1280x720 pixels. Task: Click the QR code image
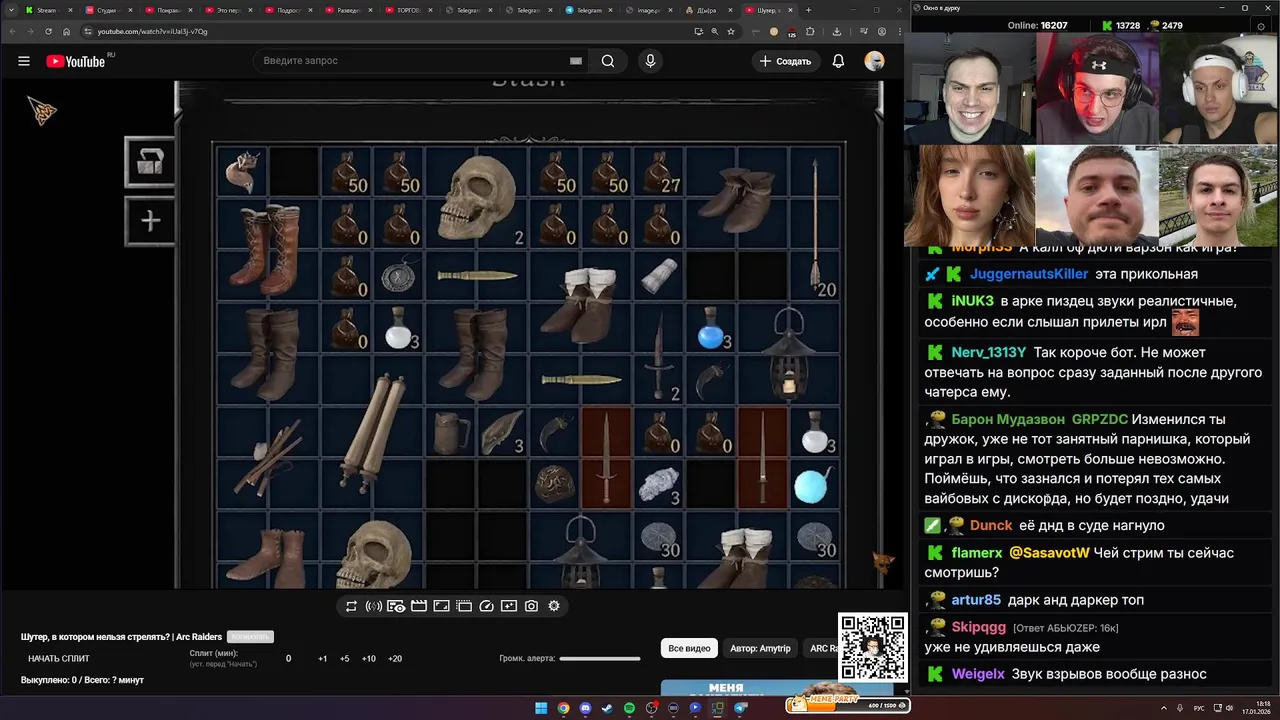(x=873, y=647)
